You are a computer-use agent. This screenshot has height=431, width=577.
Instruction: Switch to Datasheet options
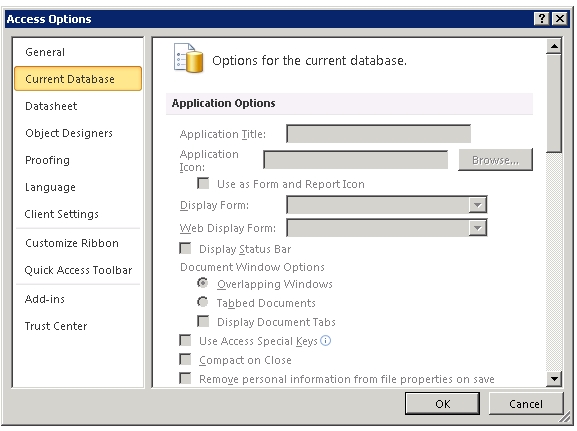click(x=78, y=106)
